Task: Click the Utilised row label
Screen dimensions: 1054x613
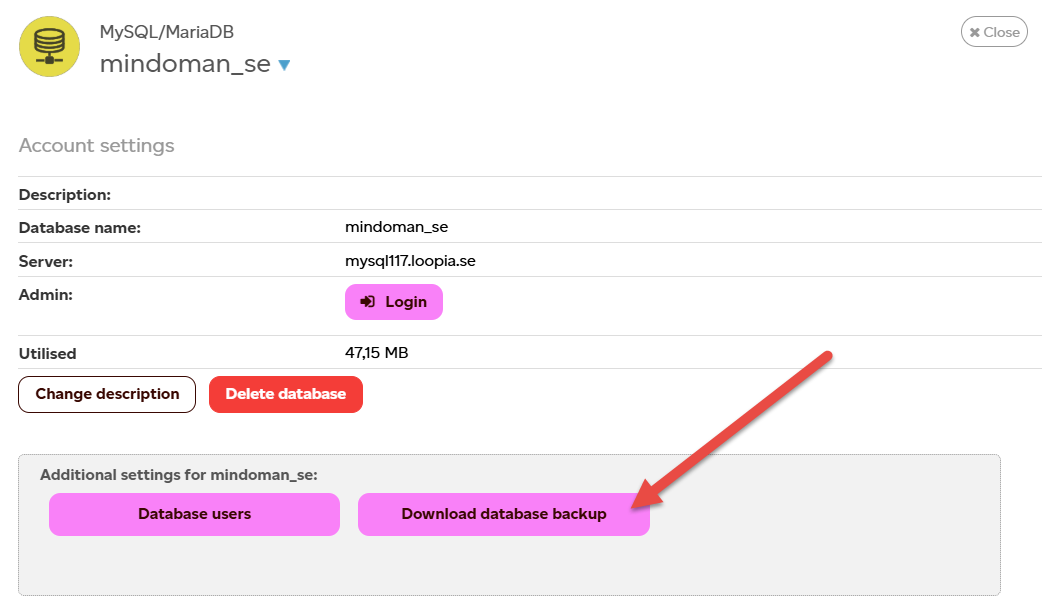Action: (x=48, y=353)
